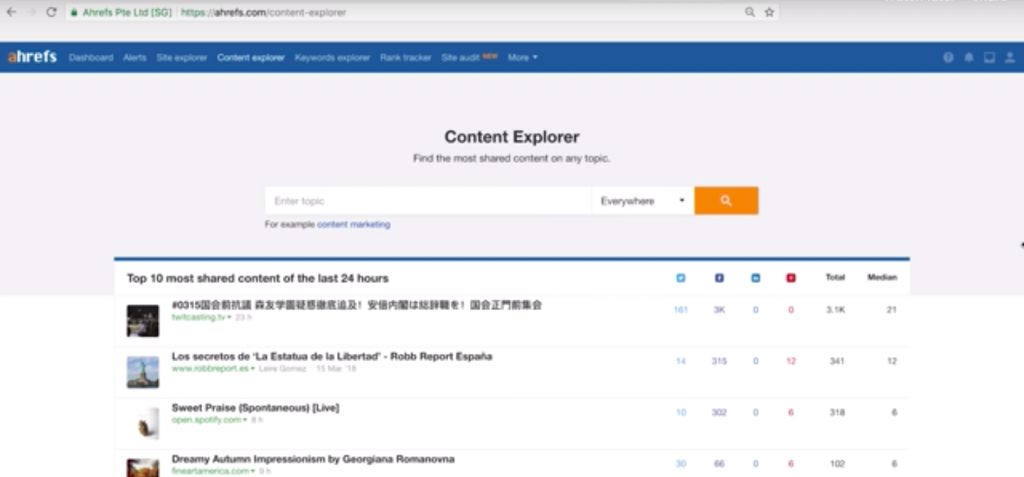
Task: Click the Pinterest shares column icon
Action: pyautogui.click(x=791, y=278)
